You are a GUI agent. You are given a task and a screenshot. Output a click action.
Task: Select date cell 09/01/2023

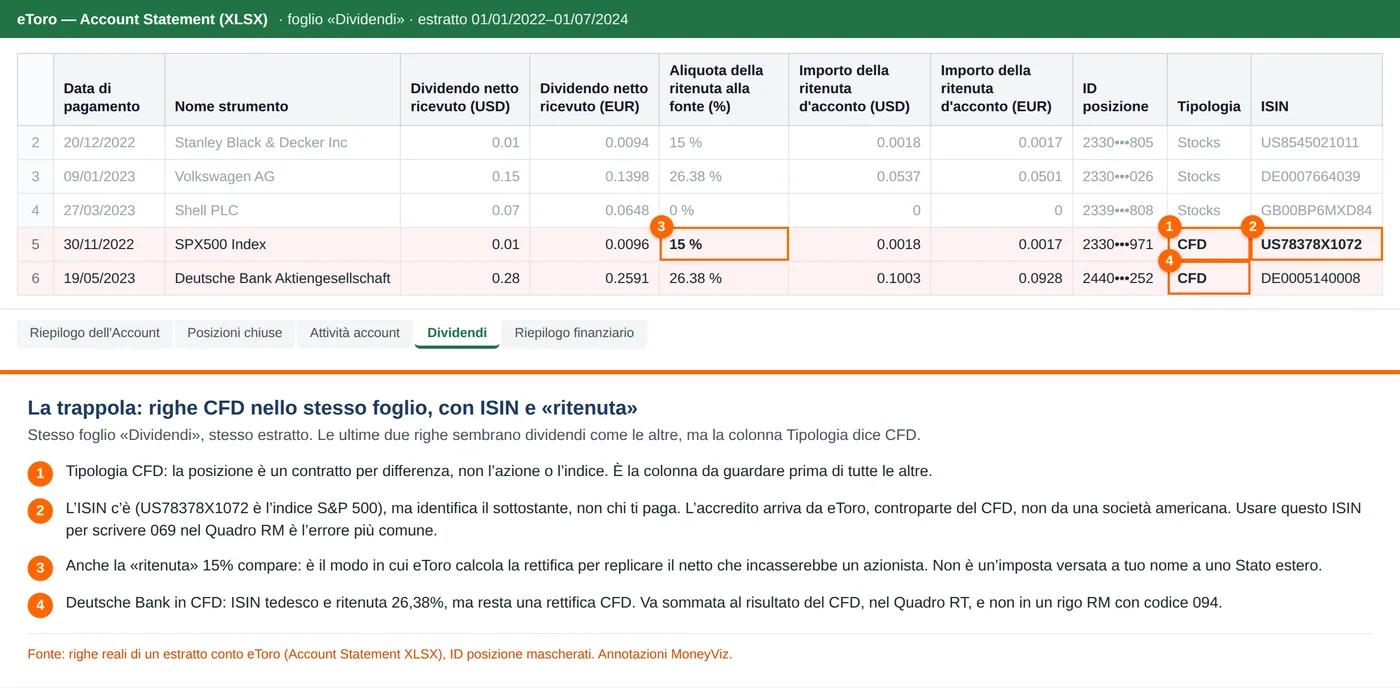point(109,177)
